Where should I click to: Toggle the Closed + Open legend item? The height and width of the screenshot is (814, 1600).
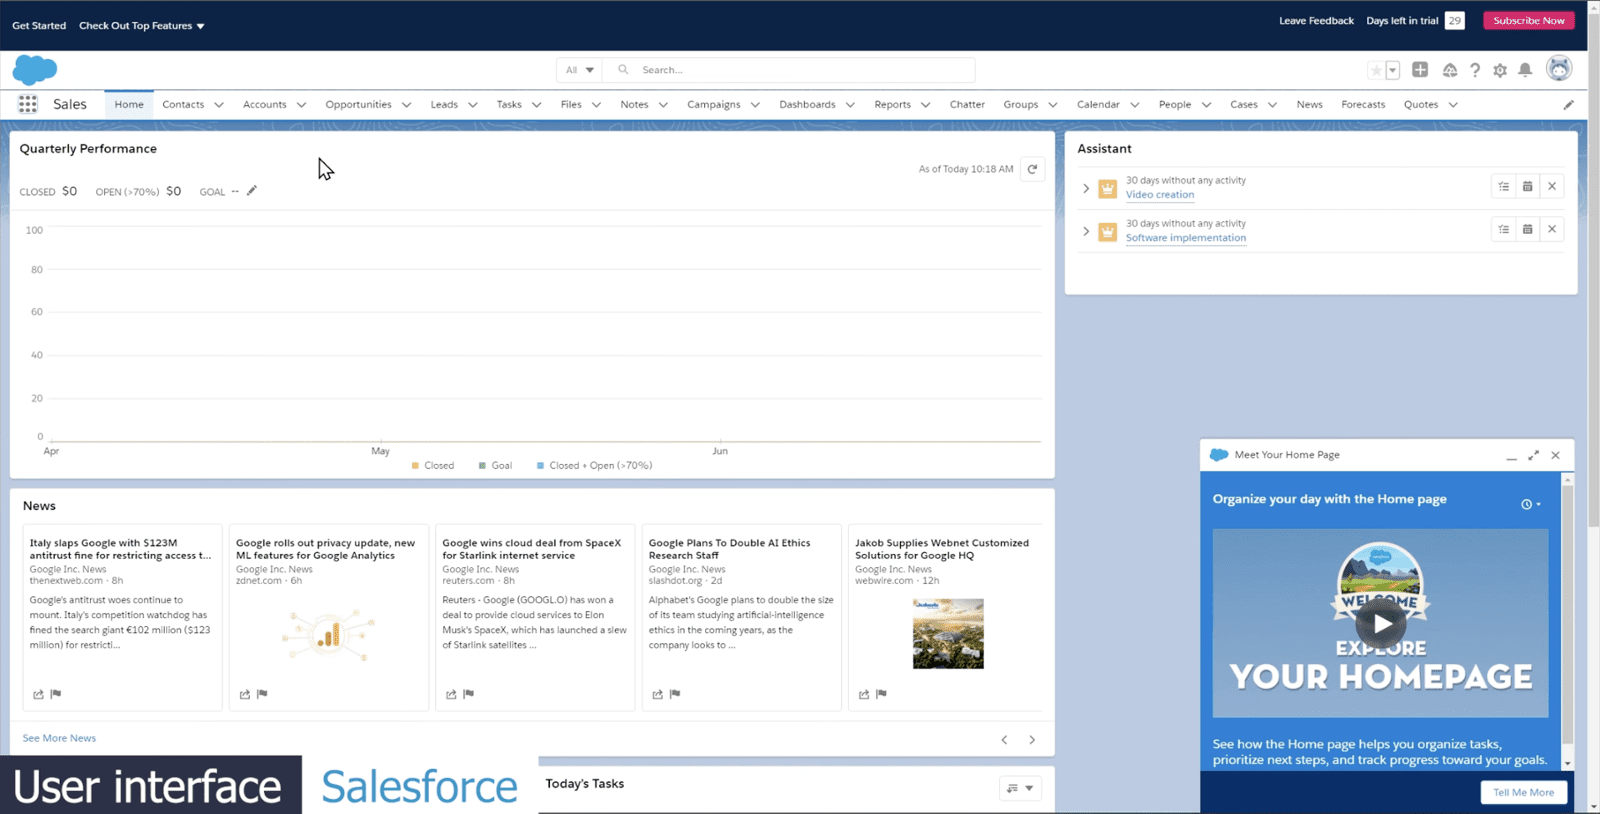pyautogui.click(x=594, y=466)
